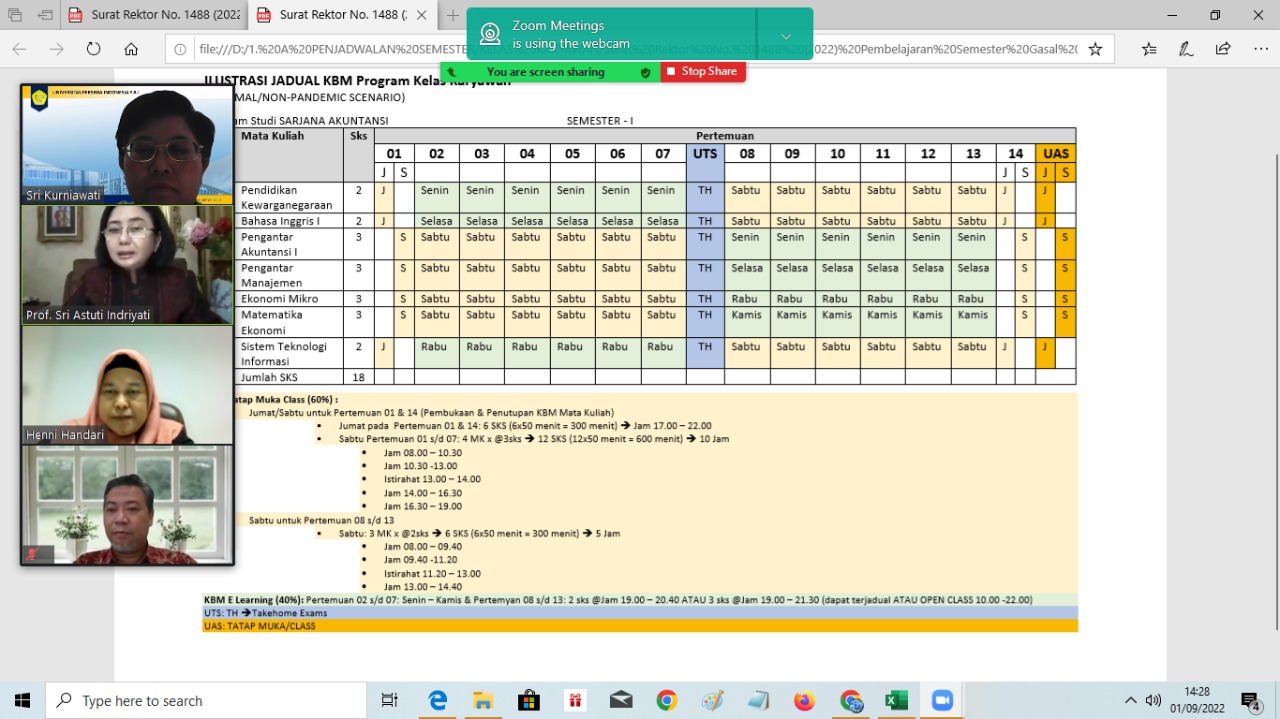Click the 'Bahasa Inggris I' course cell
The image size is (1280, 719).
tap(290, 221)
